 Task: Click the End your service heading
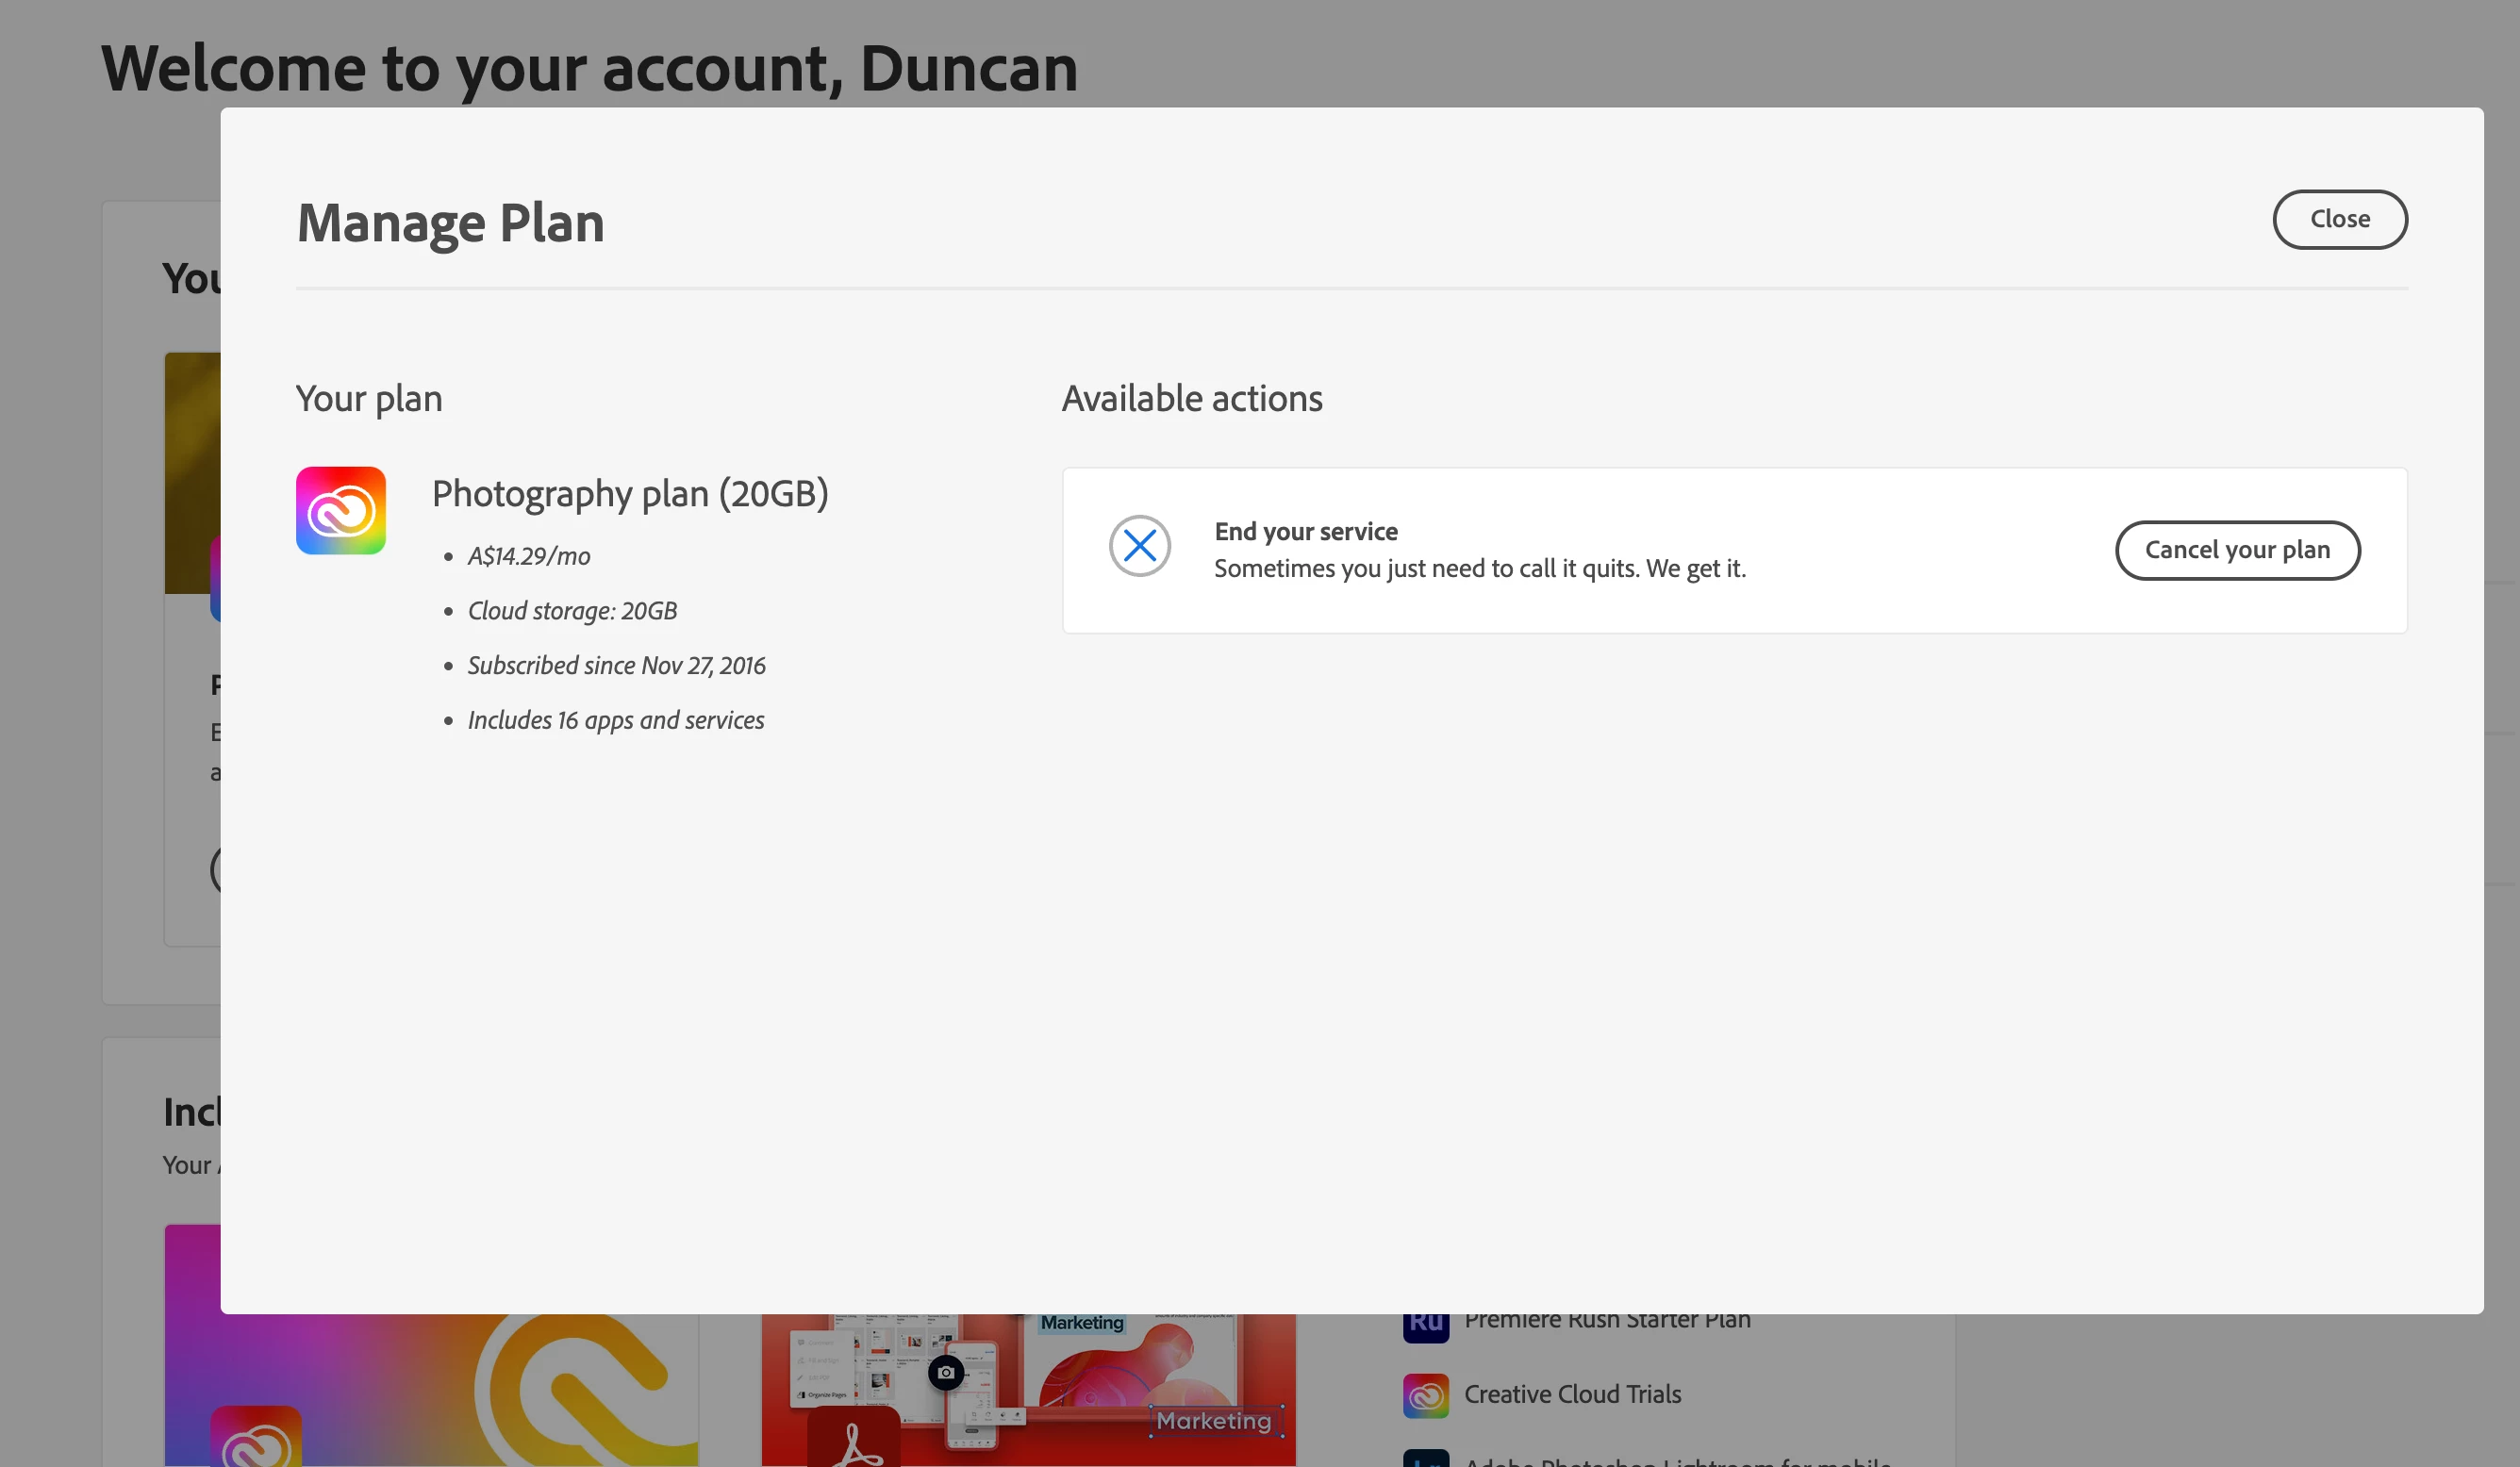(x=1305, y=531)
